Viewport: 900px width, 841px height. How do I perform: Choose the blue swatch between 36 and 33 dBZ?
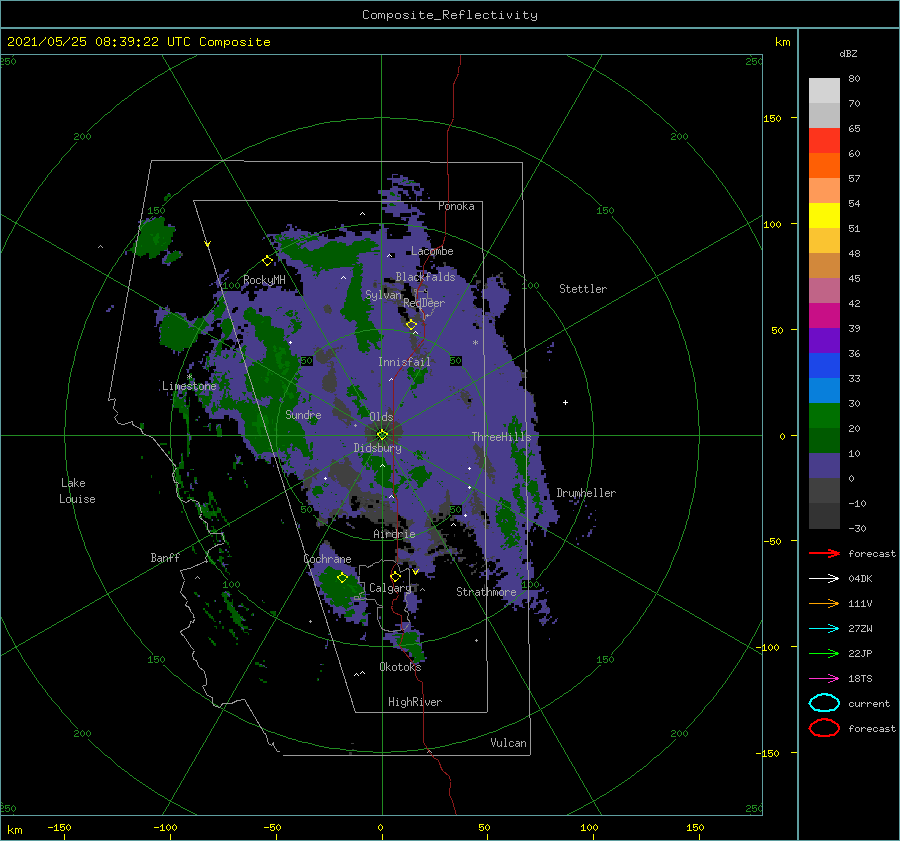824,366
